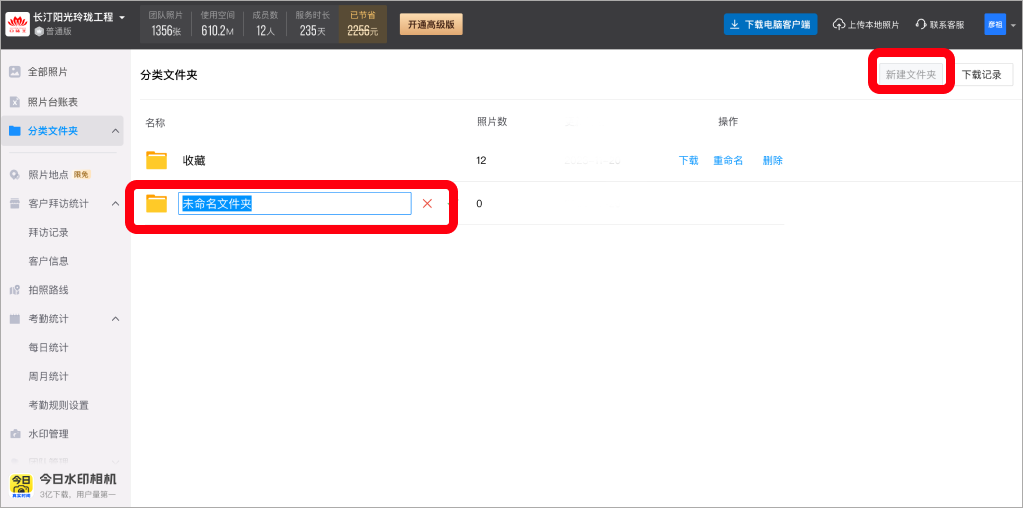1023x508 pixels.
Task: Go to 考勤规则设置 submenu
Action: pos(59,405)
